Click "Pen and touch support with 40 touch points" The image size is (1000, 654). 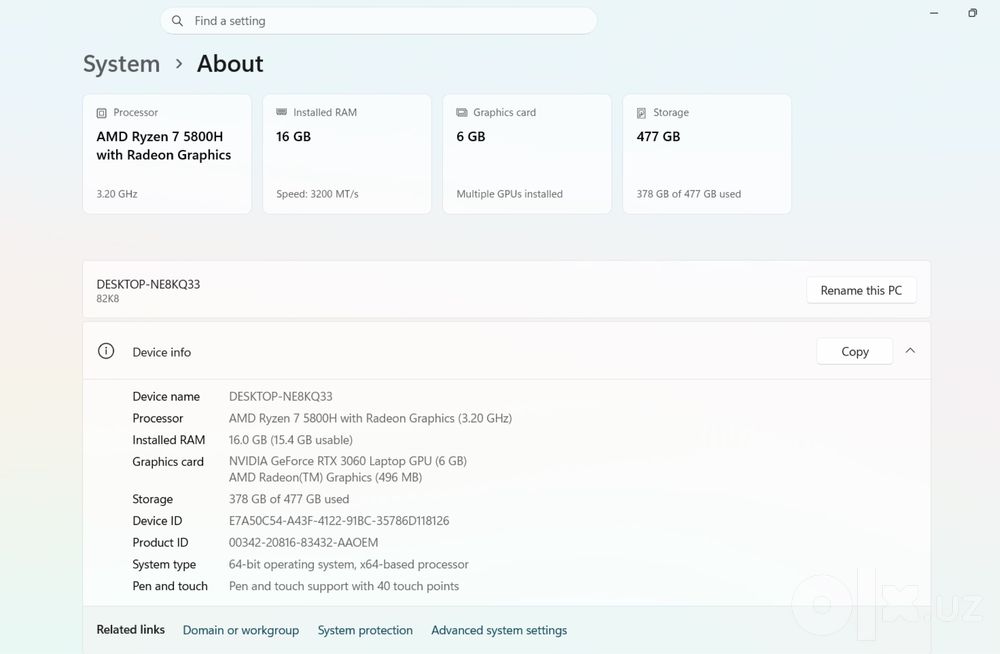point(344,586)
